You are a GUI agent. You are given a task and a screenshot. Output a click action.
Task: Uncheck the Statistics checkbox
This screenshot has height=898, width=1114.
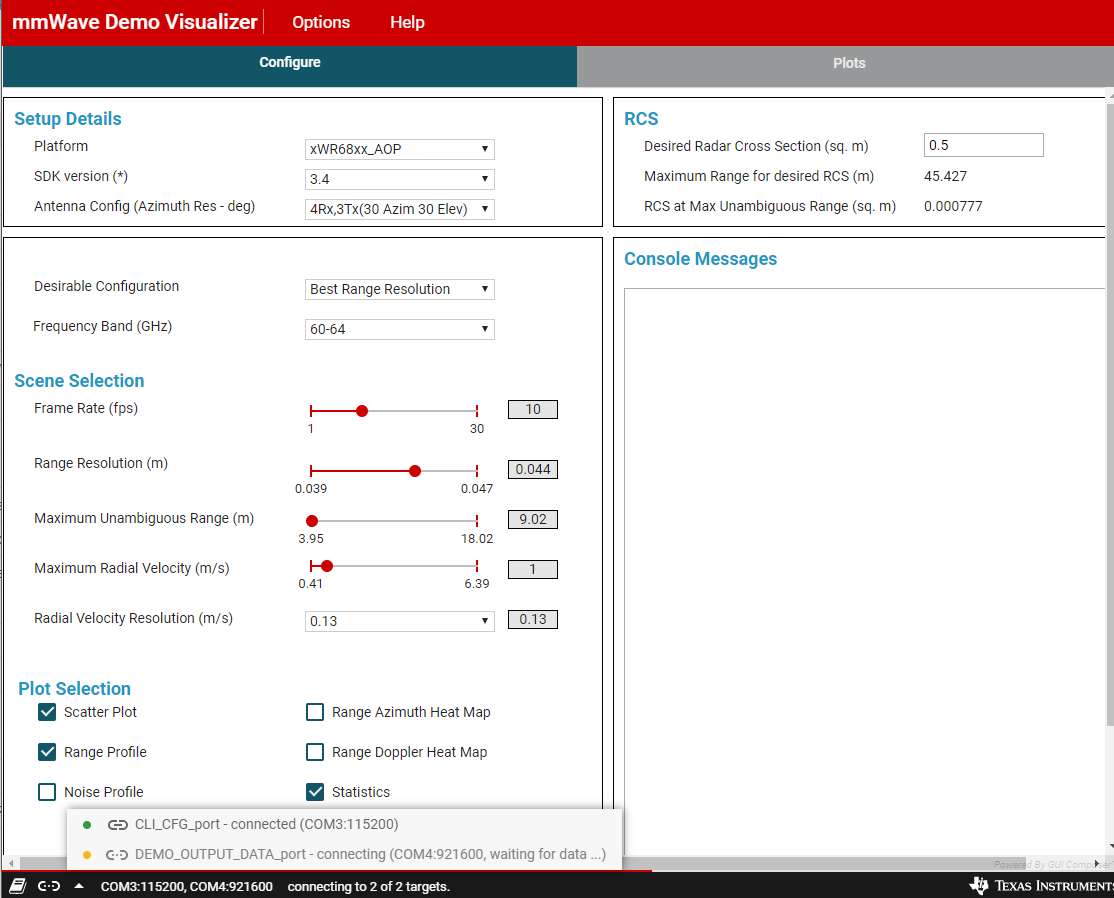pos(315,791)
